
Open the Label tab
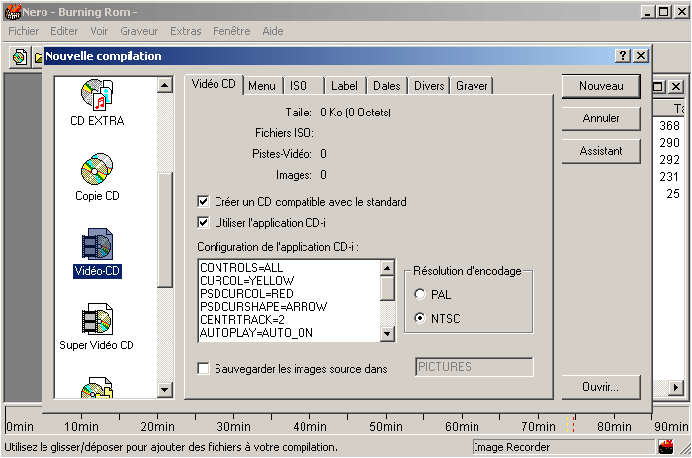coord(344,86)
